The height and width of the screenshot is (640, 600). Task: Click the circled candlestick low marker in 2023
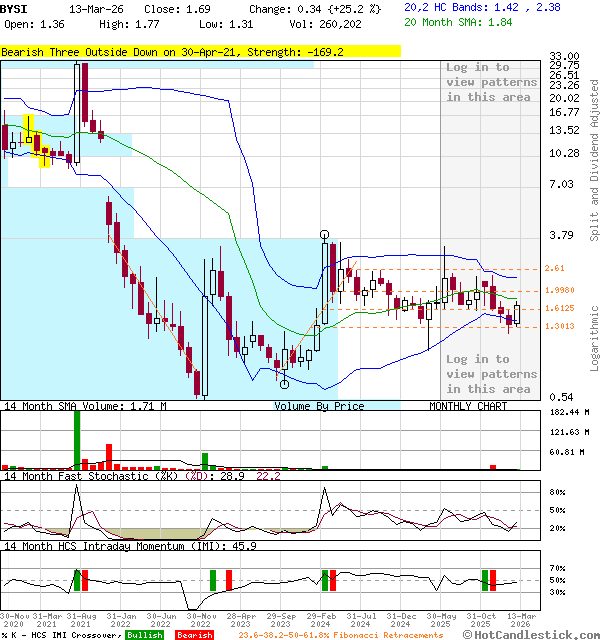[284, 383]
